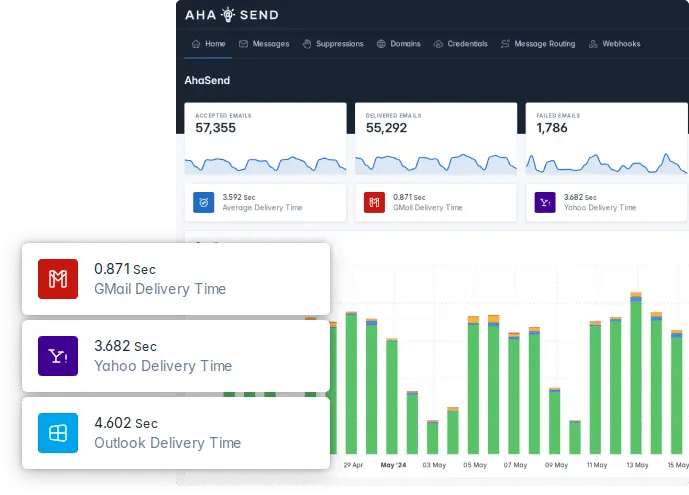Click the tallest green bar at 13 May
This screenshot has width=689, height=495.
pos(636,378)
